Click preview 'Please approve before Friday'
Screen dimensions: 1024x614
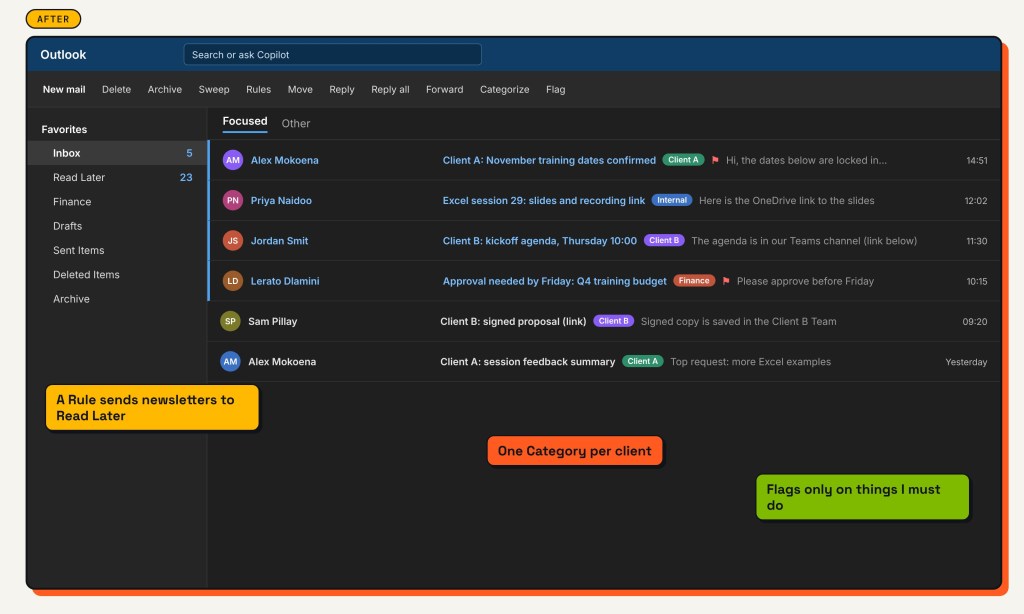pos(805,282)
